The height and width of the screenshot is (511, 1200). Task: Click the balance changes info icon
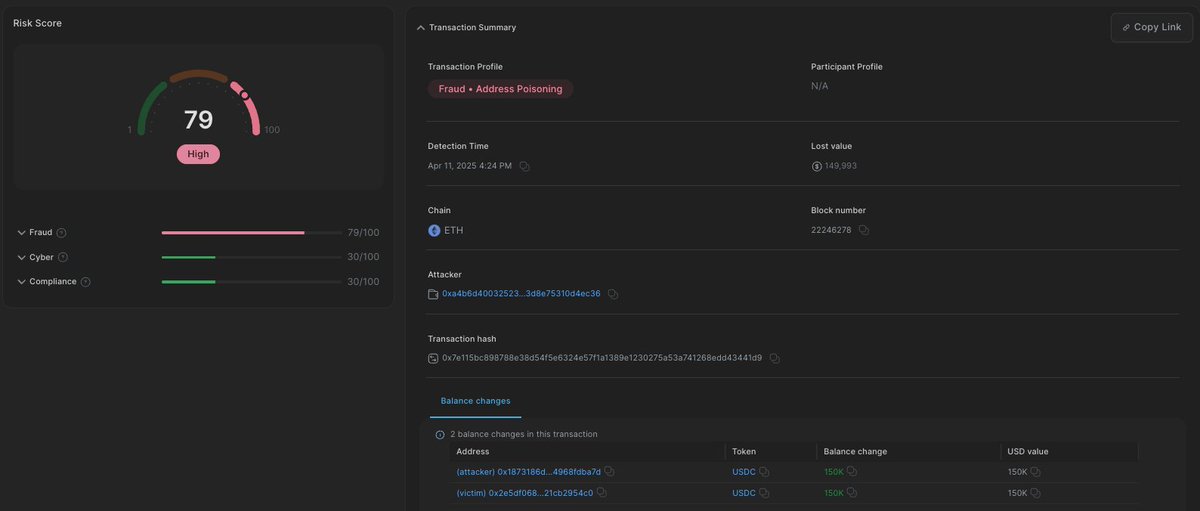coord(440,435)
